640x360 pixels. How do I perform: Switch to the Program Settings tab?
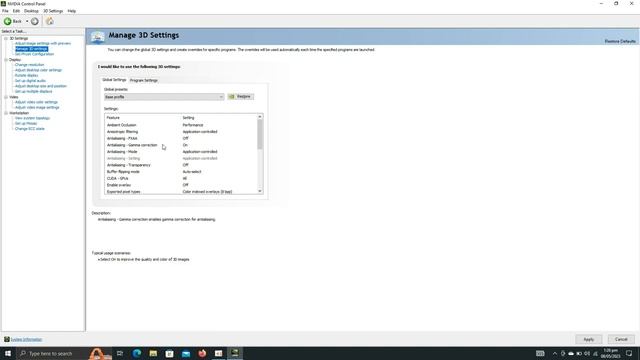pos(144,80)
